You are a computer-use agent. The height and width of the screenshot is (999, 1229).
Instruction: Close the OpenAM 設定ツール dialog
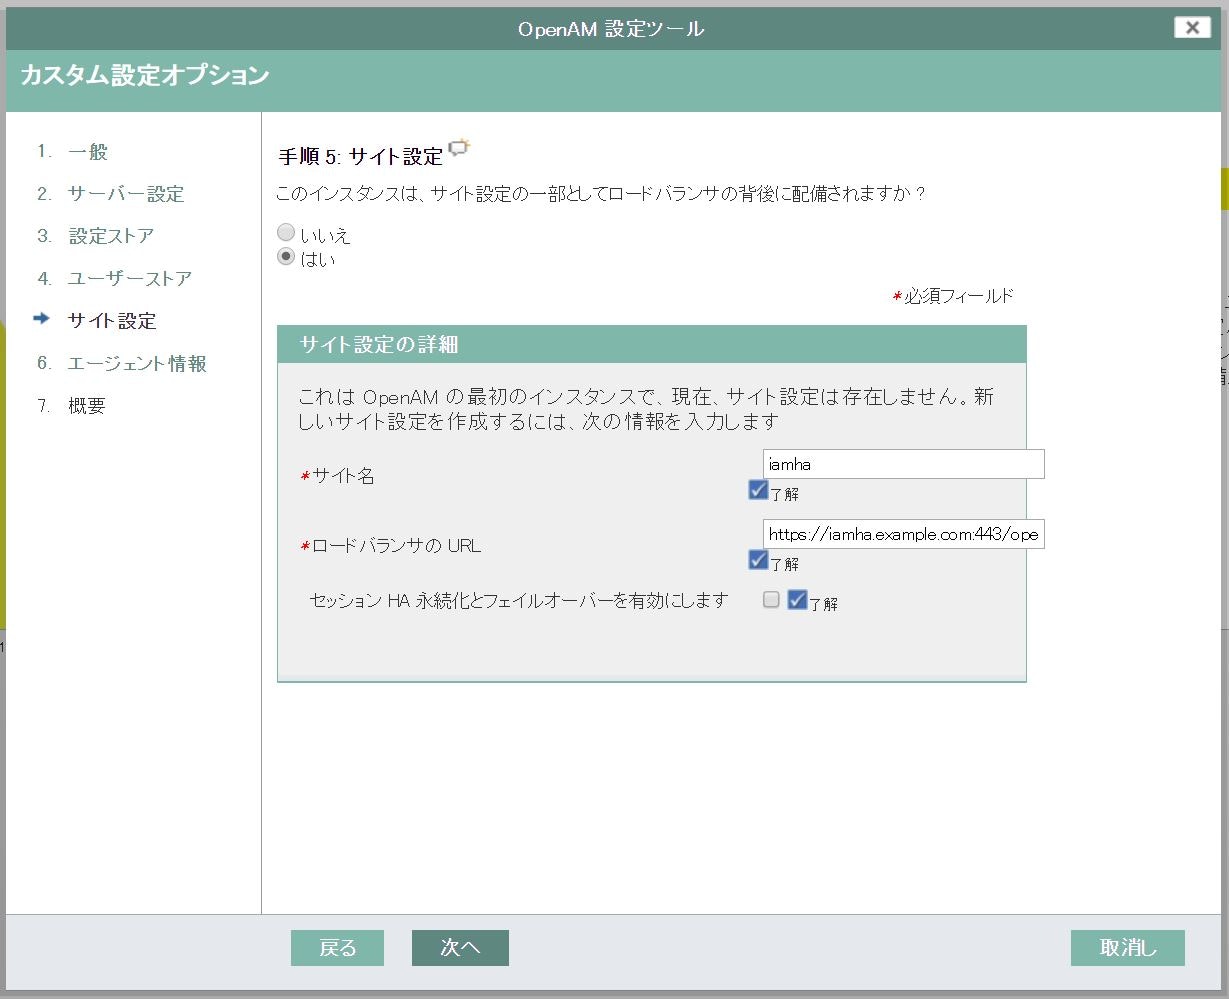1192,27
